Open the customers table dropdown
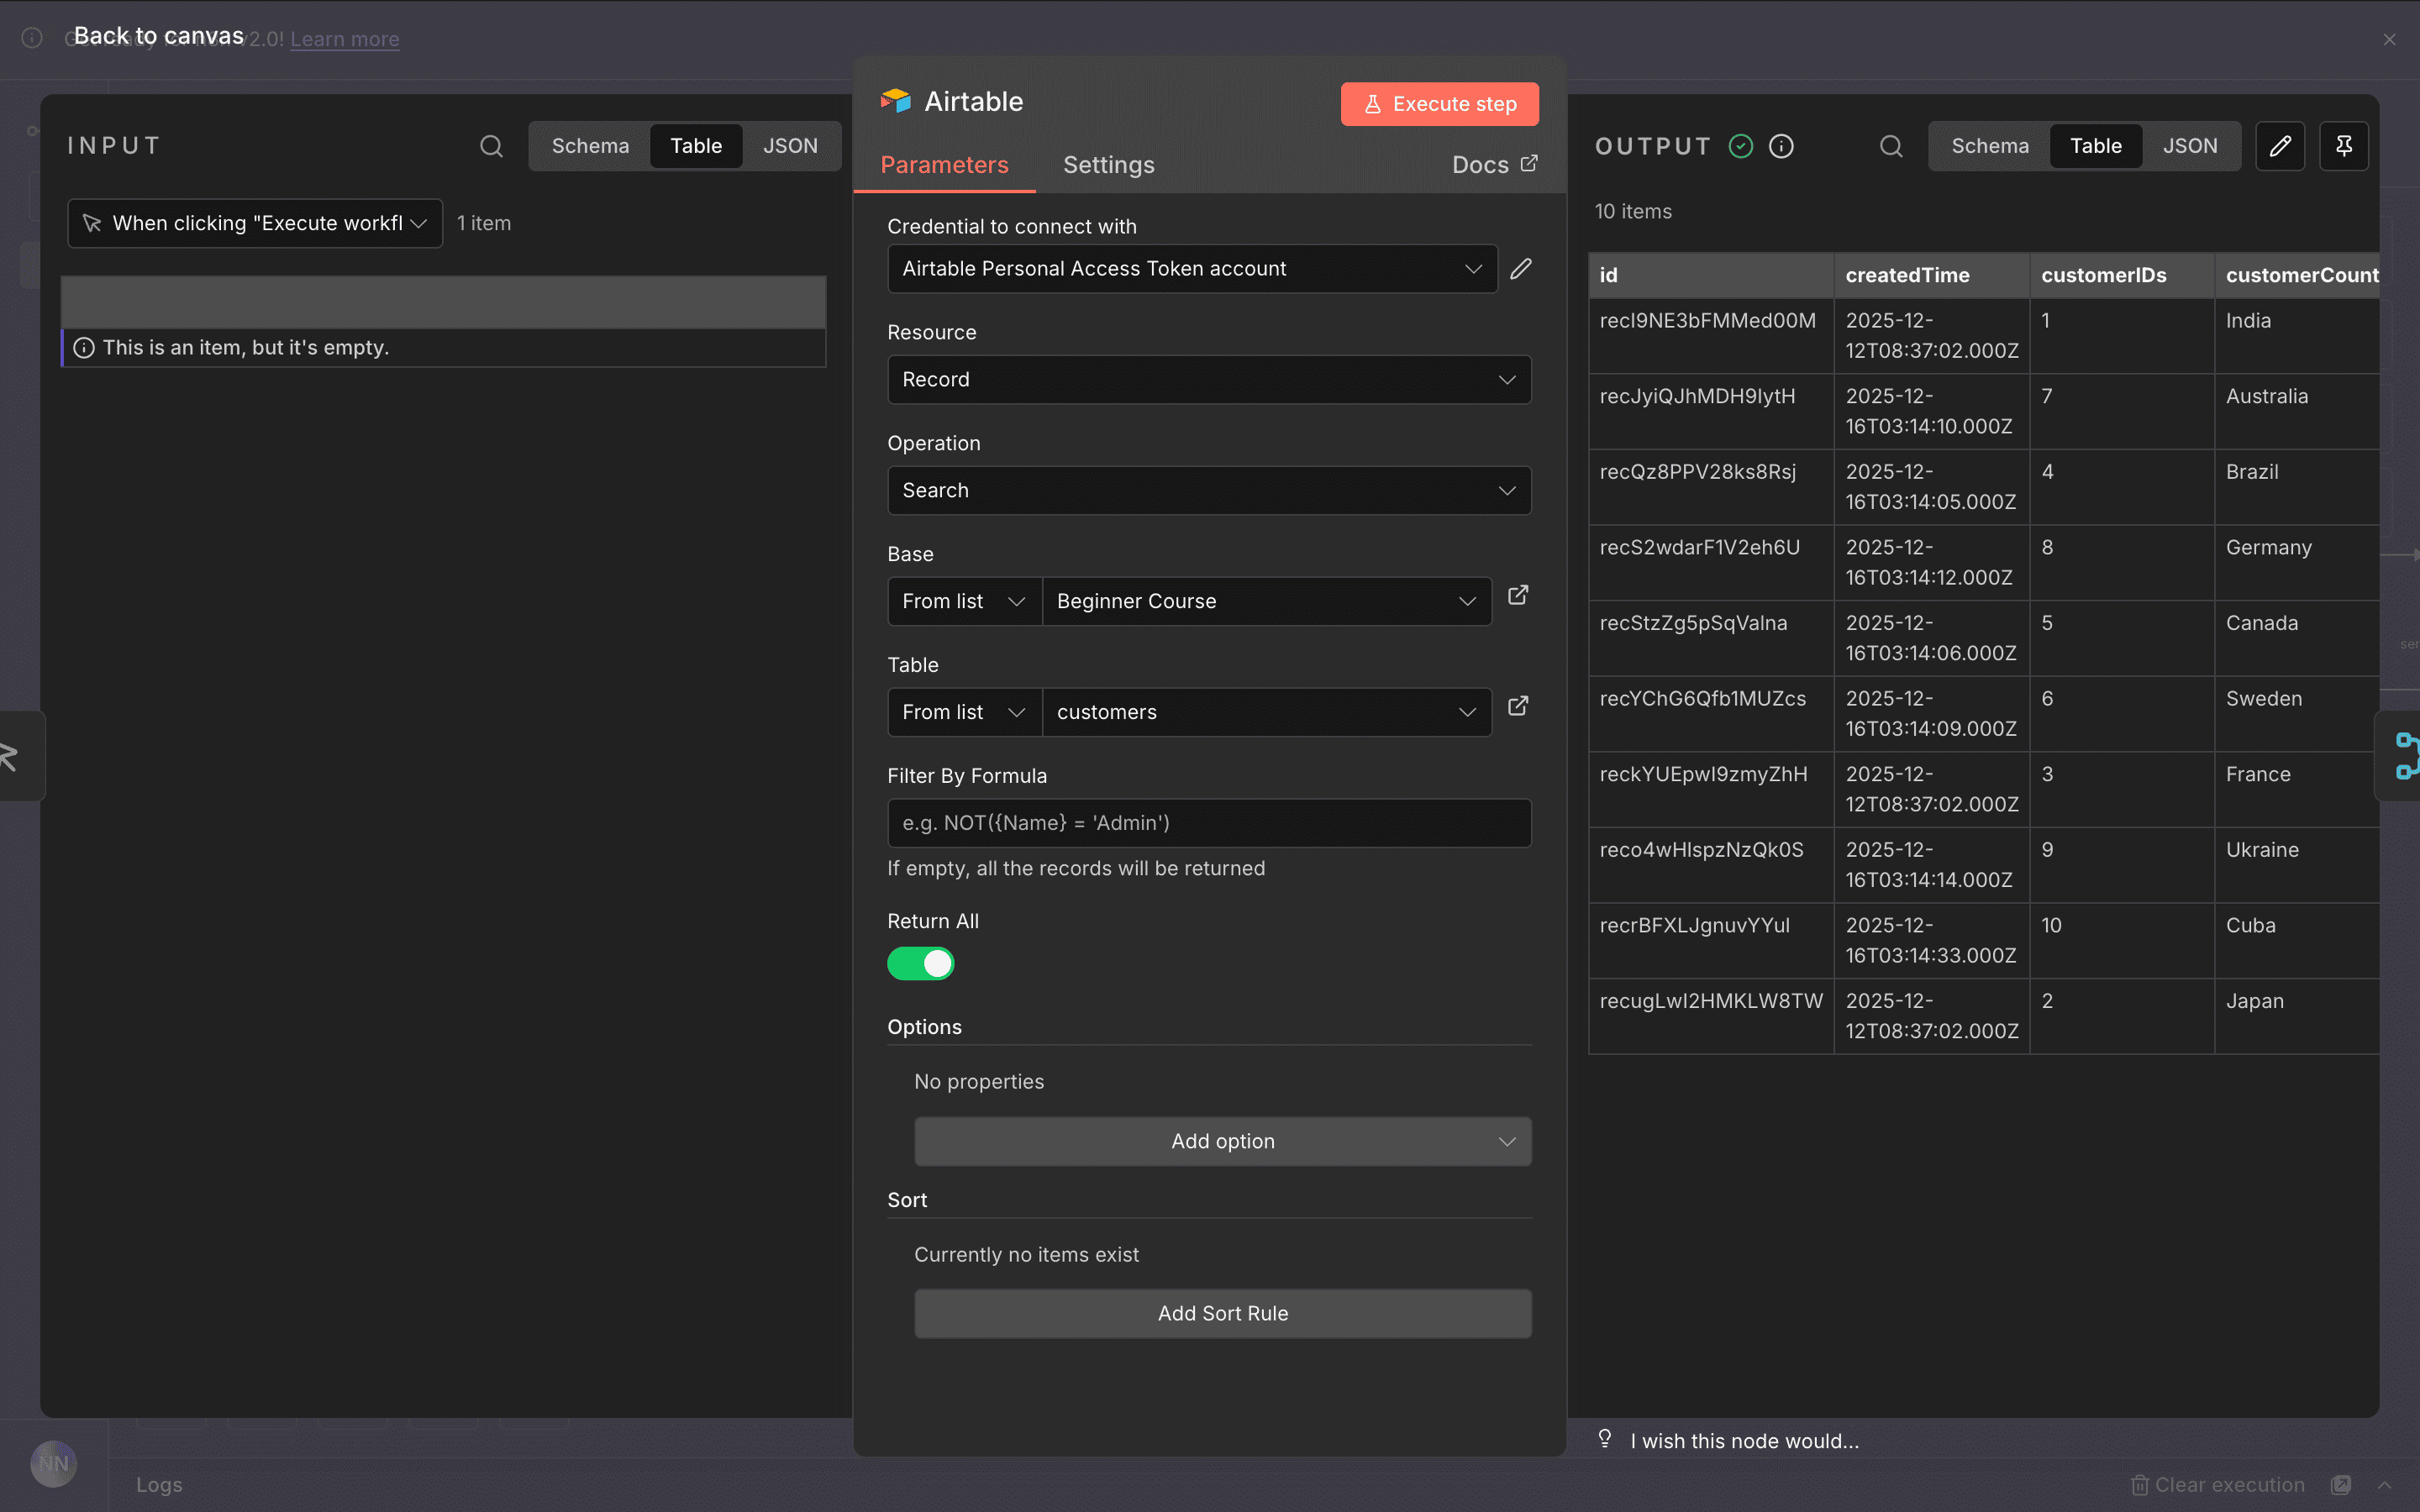The width and height of the screenshot is (2420, 1512). pos(1267,713)
